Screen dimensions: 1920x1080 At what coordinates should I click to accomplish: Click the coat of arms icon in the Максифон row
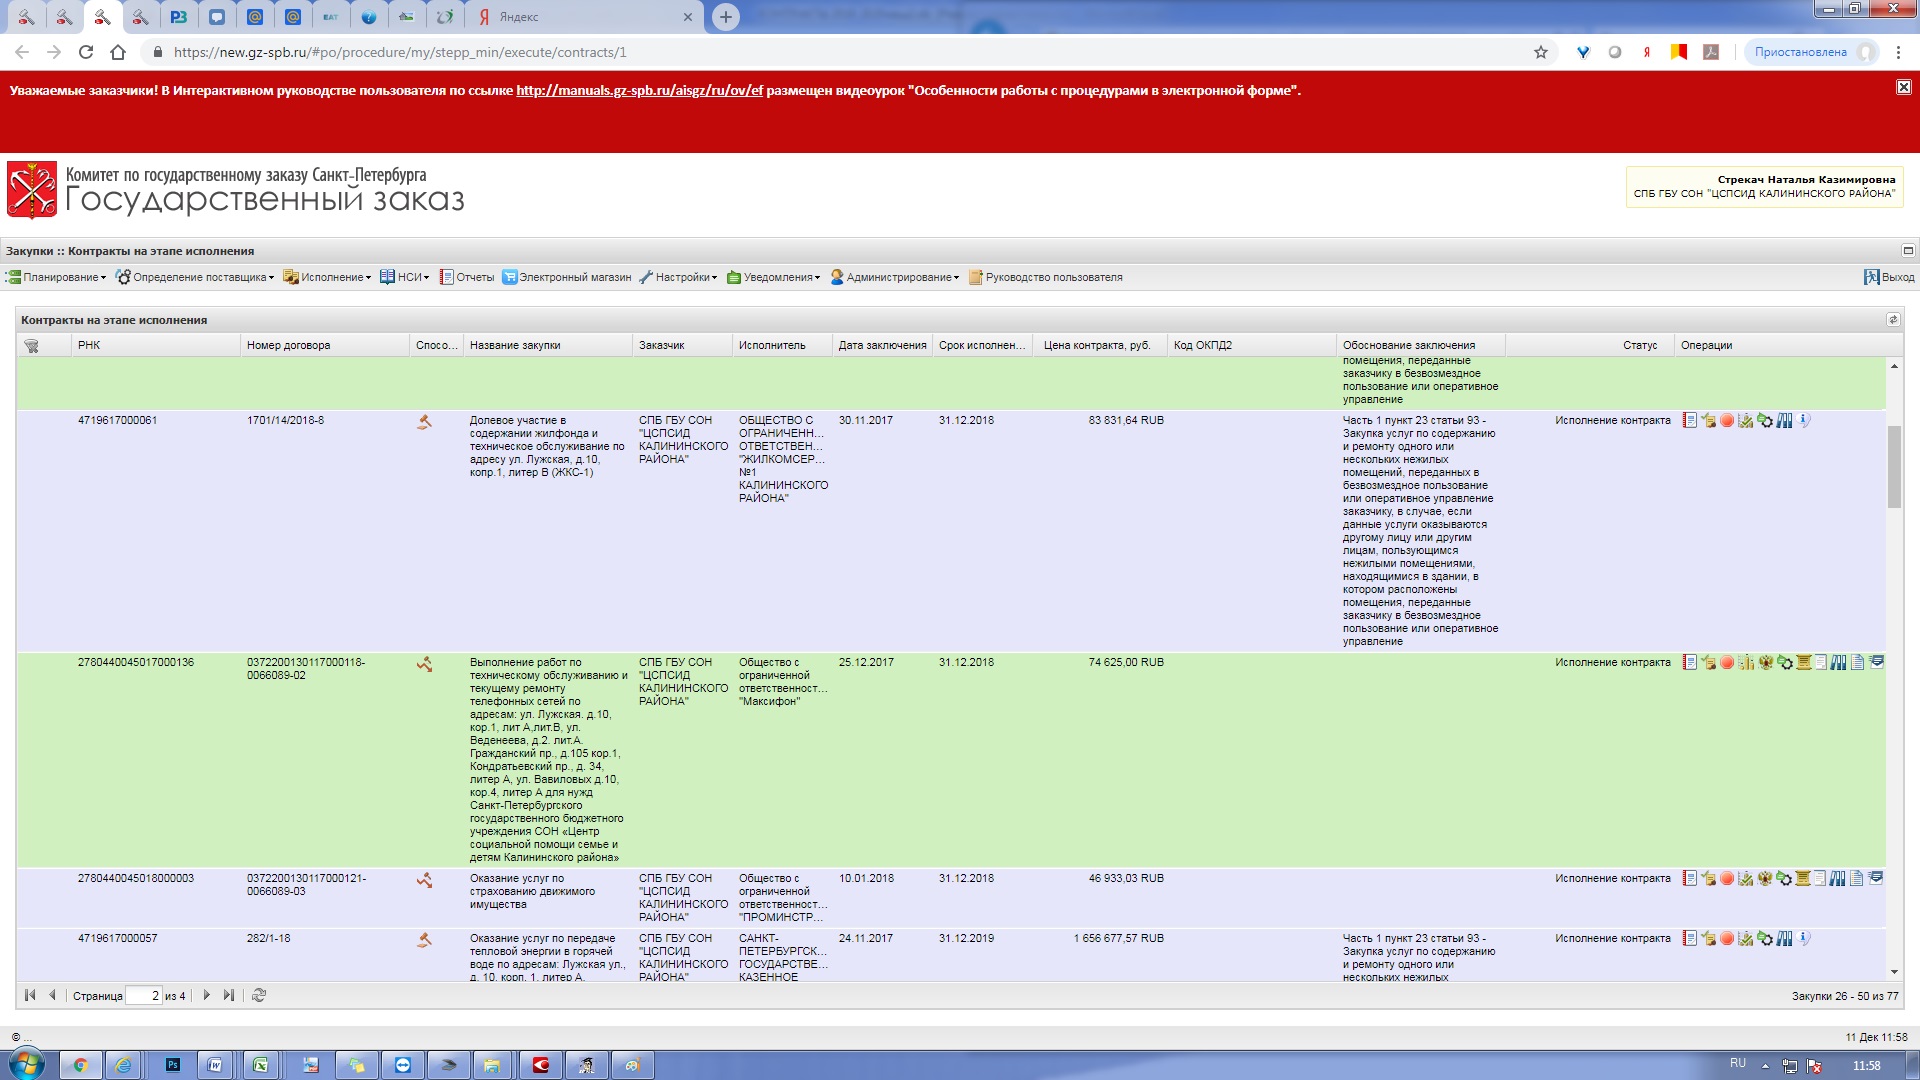click(1766, 663)
